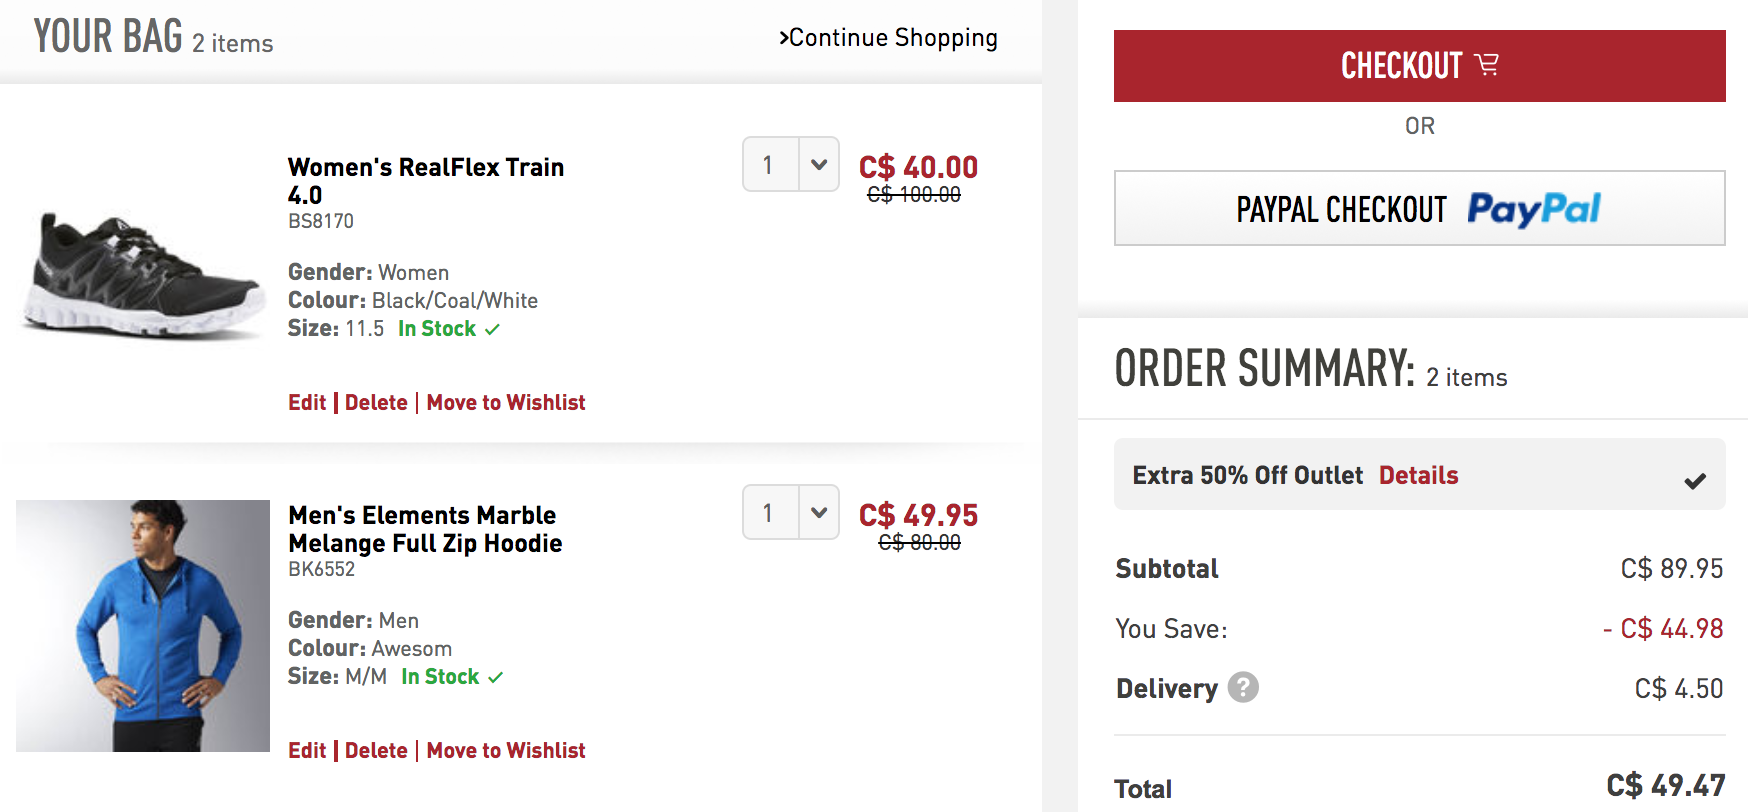Click the PayPal logo
1748x812 pixels.
tap(1533, 209)
